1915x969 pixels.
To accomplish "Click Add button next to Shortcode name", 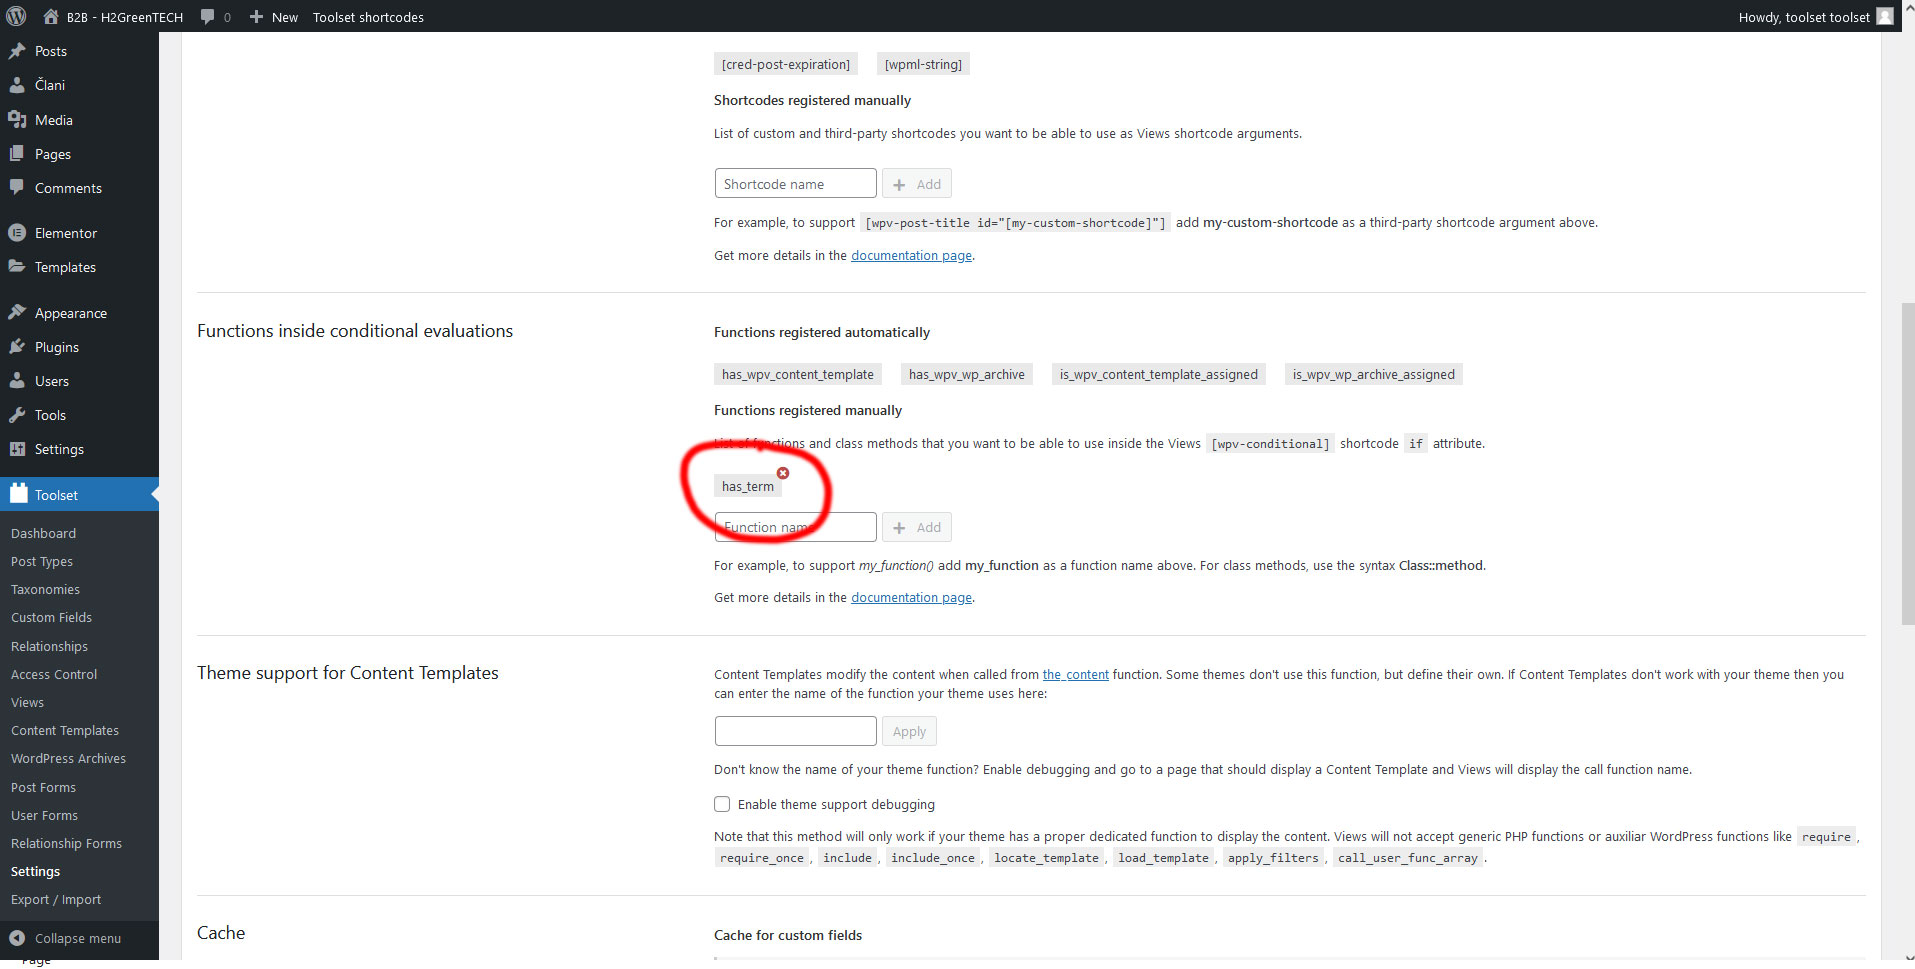I will (916, 184).
